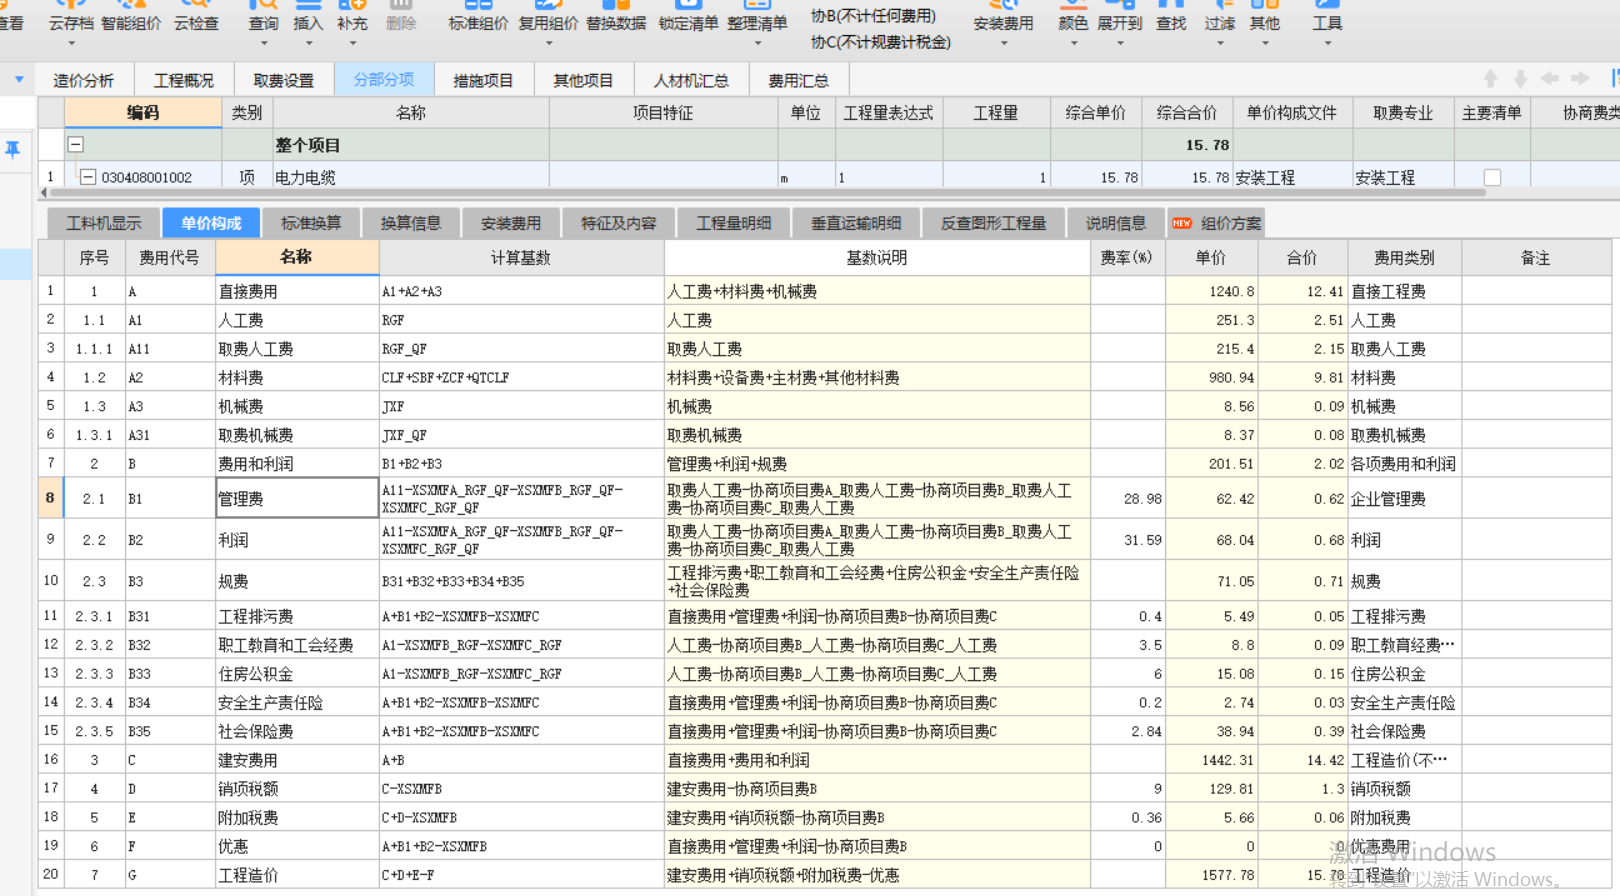Switch to the 人材机汇总 tab
Viewport: 1620px width, 896px height.
point(691,80)
